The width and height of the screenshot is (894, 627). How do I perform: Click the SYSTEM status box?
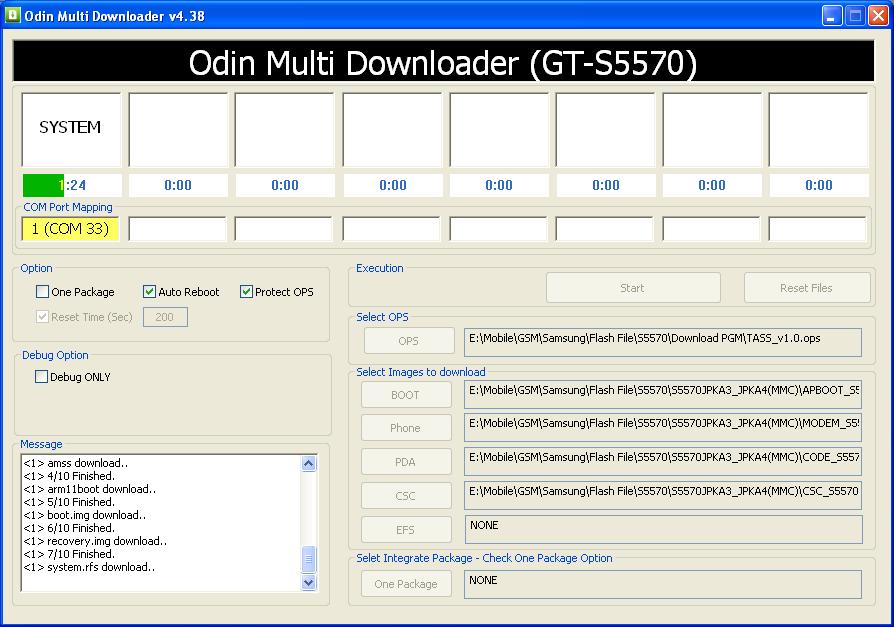71,129
